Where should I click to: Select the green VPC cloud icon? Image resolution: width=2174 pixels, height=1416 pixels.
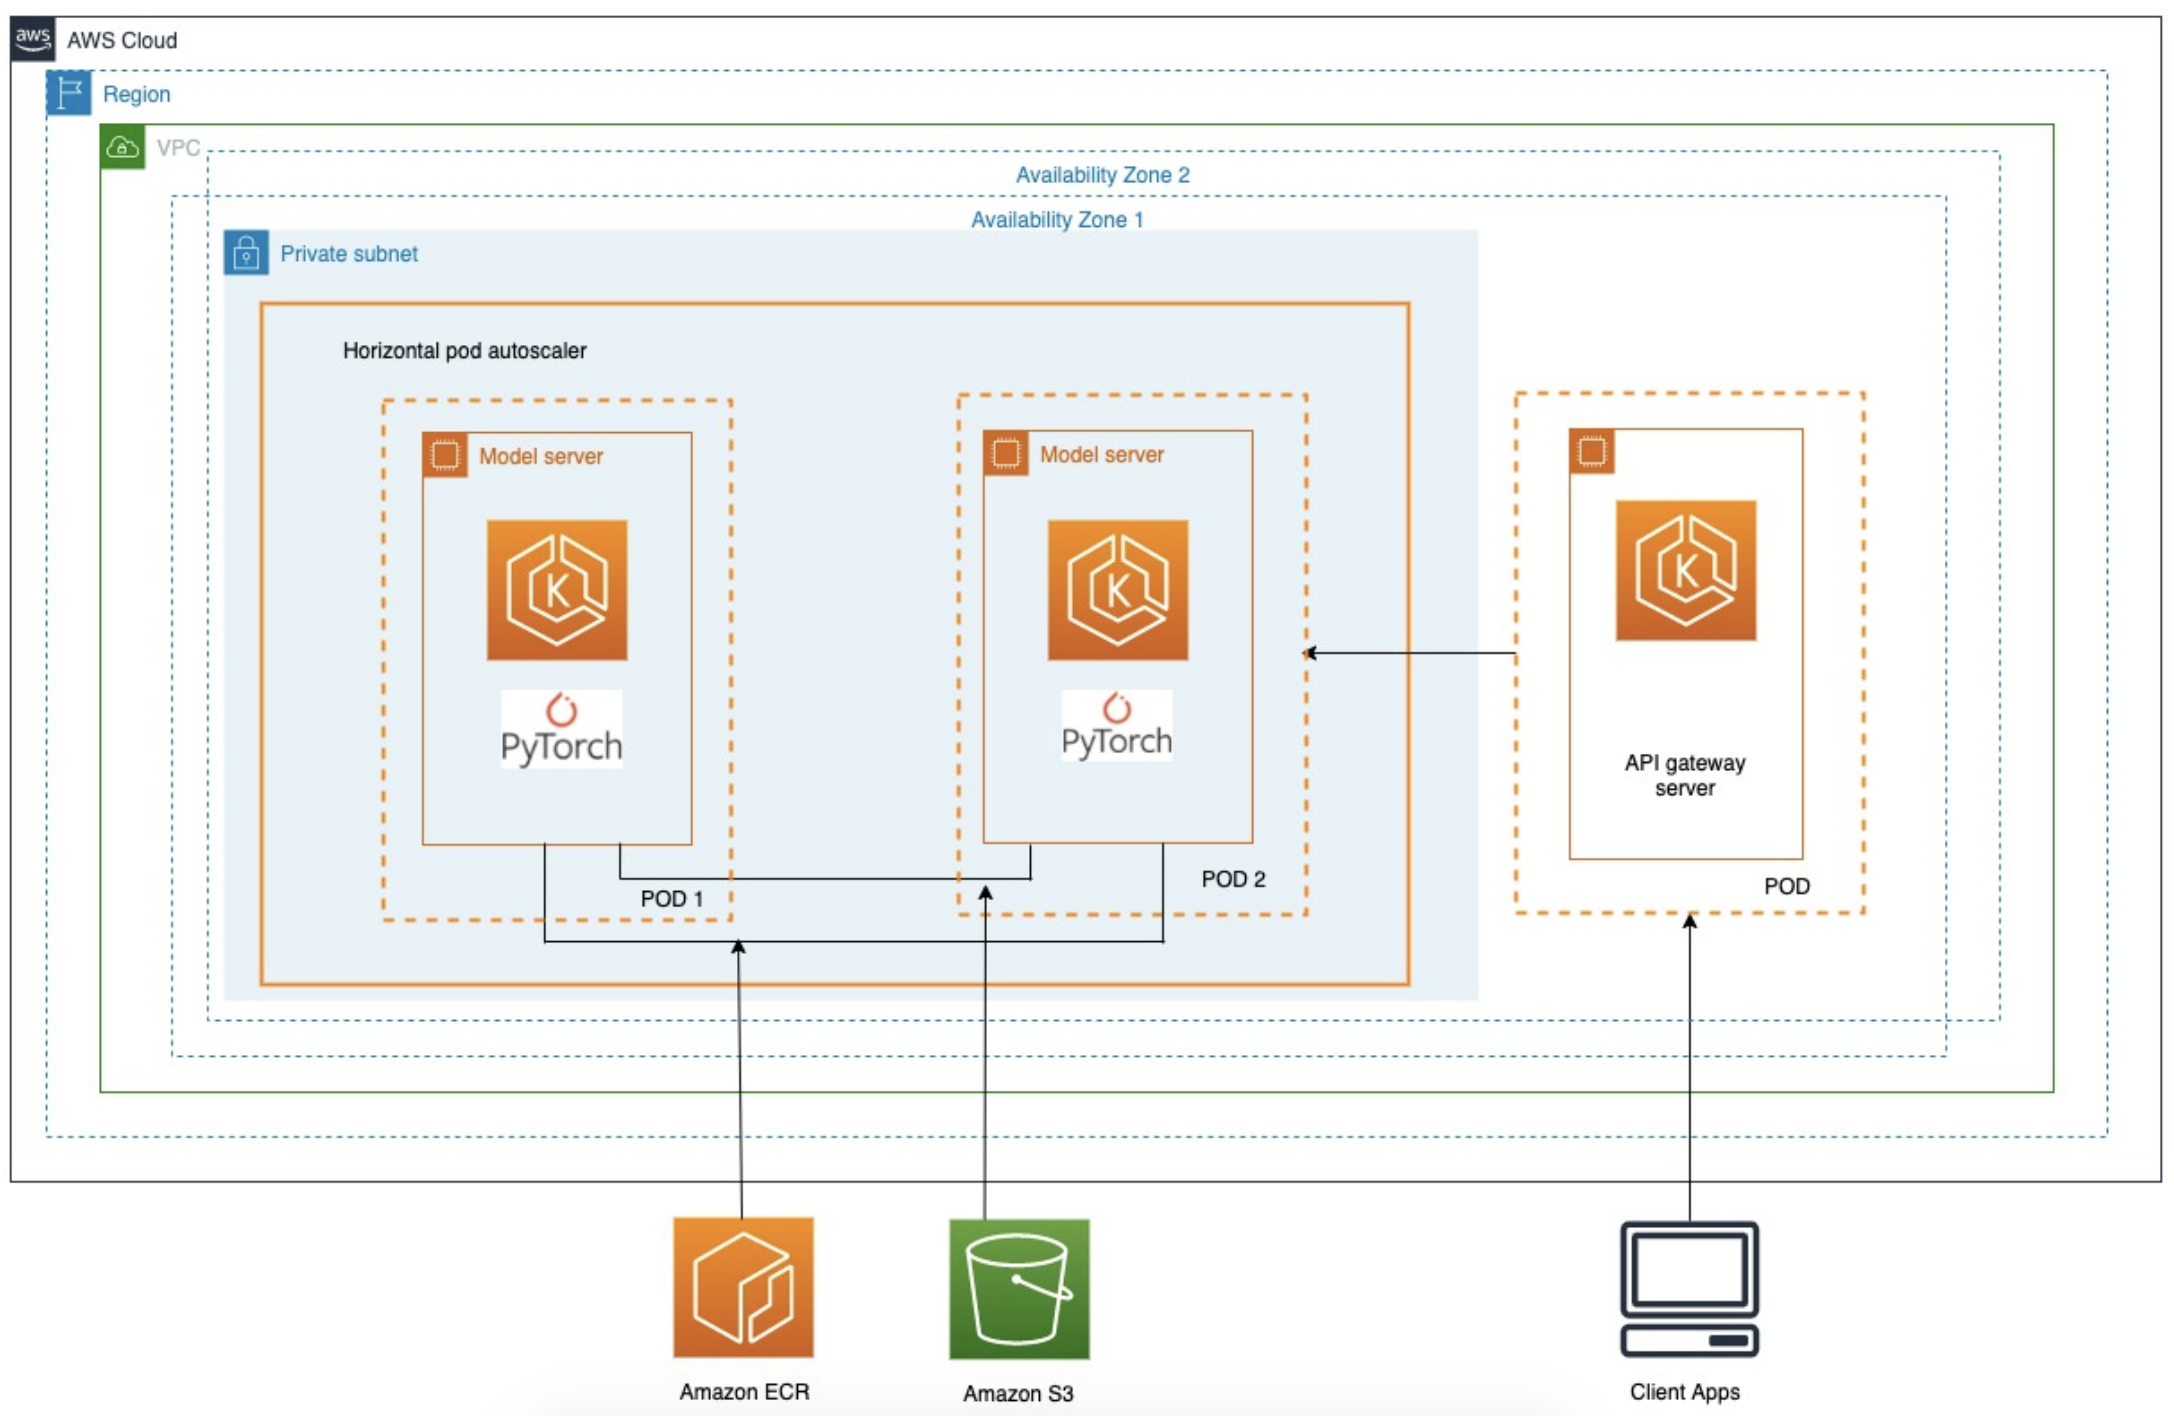[x=123, y=147]
